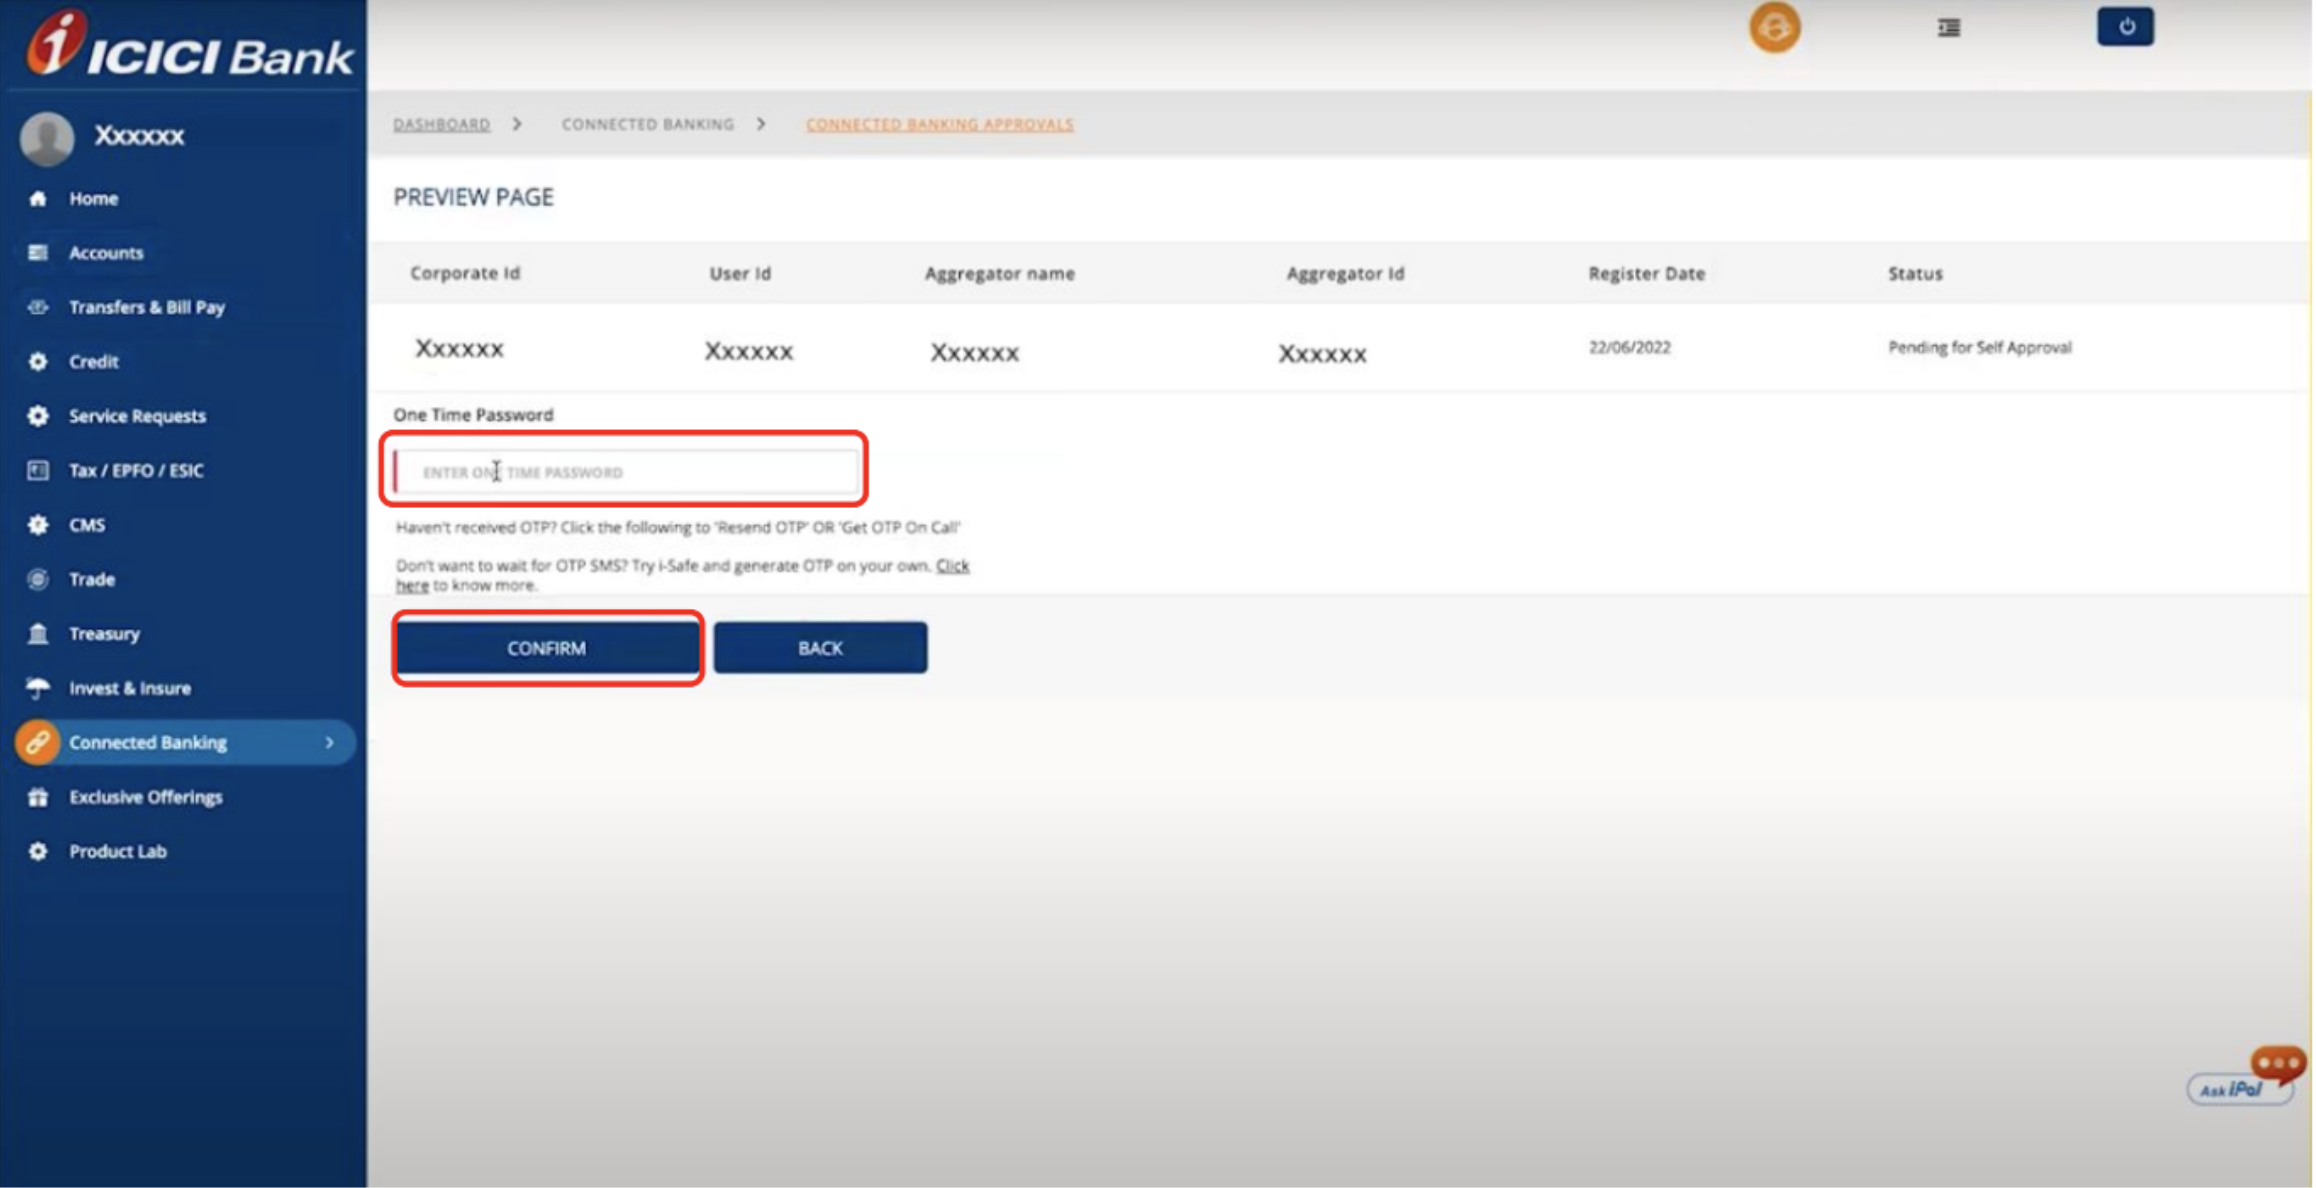Open the 'Click here' i-Safe link
2316x1188 pixels.
[951, 566]
